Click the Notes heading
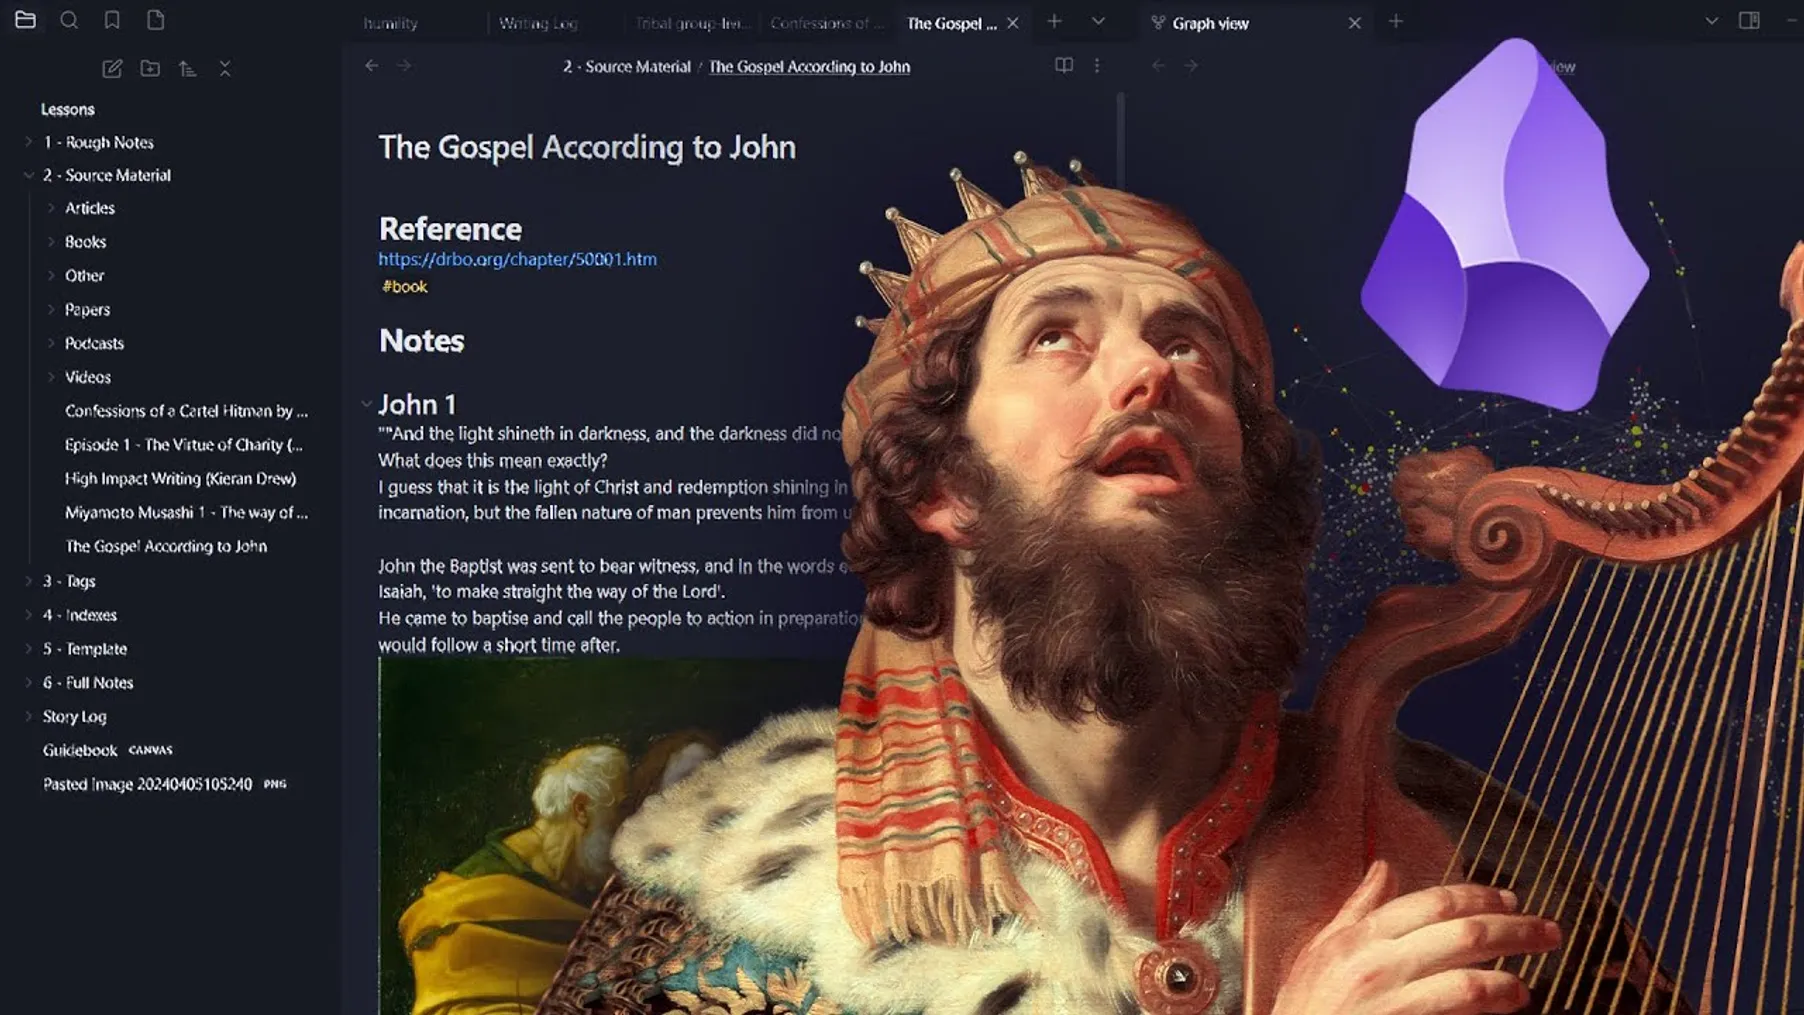Image resolution: width=1804 pixels, height=1015 pixels. 421,341
